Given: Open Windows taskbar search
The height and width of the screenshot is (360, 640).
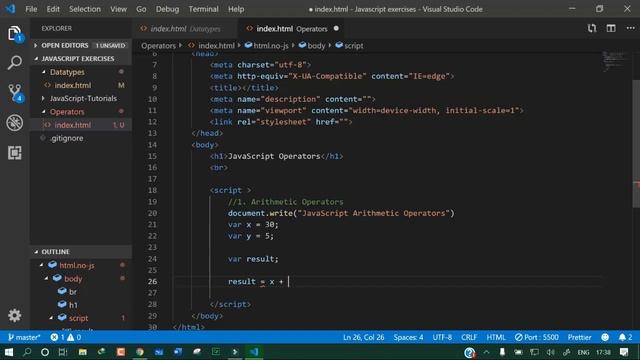Looking at the screenshot, I should click(x=27, y=352).
